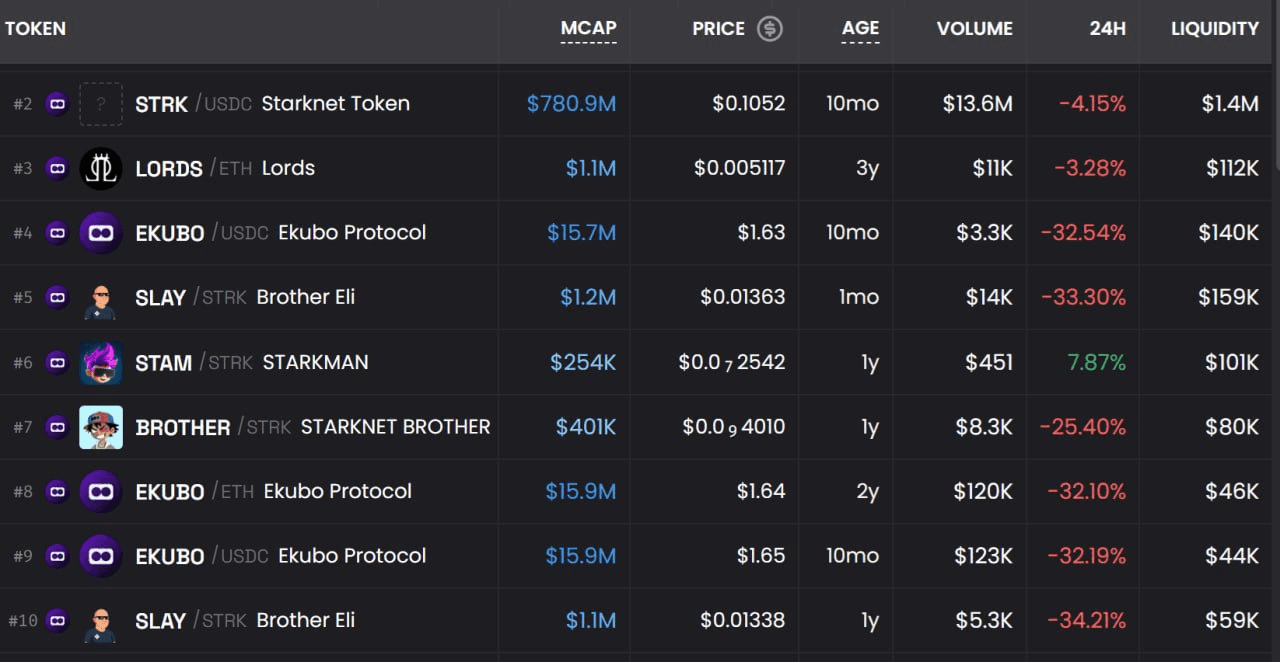The height and width of the screenshot is (662, 1280).
Task: Click the small exchange badge next to #10
Action: 57,621
